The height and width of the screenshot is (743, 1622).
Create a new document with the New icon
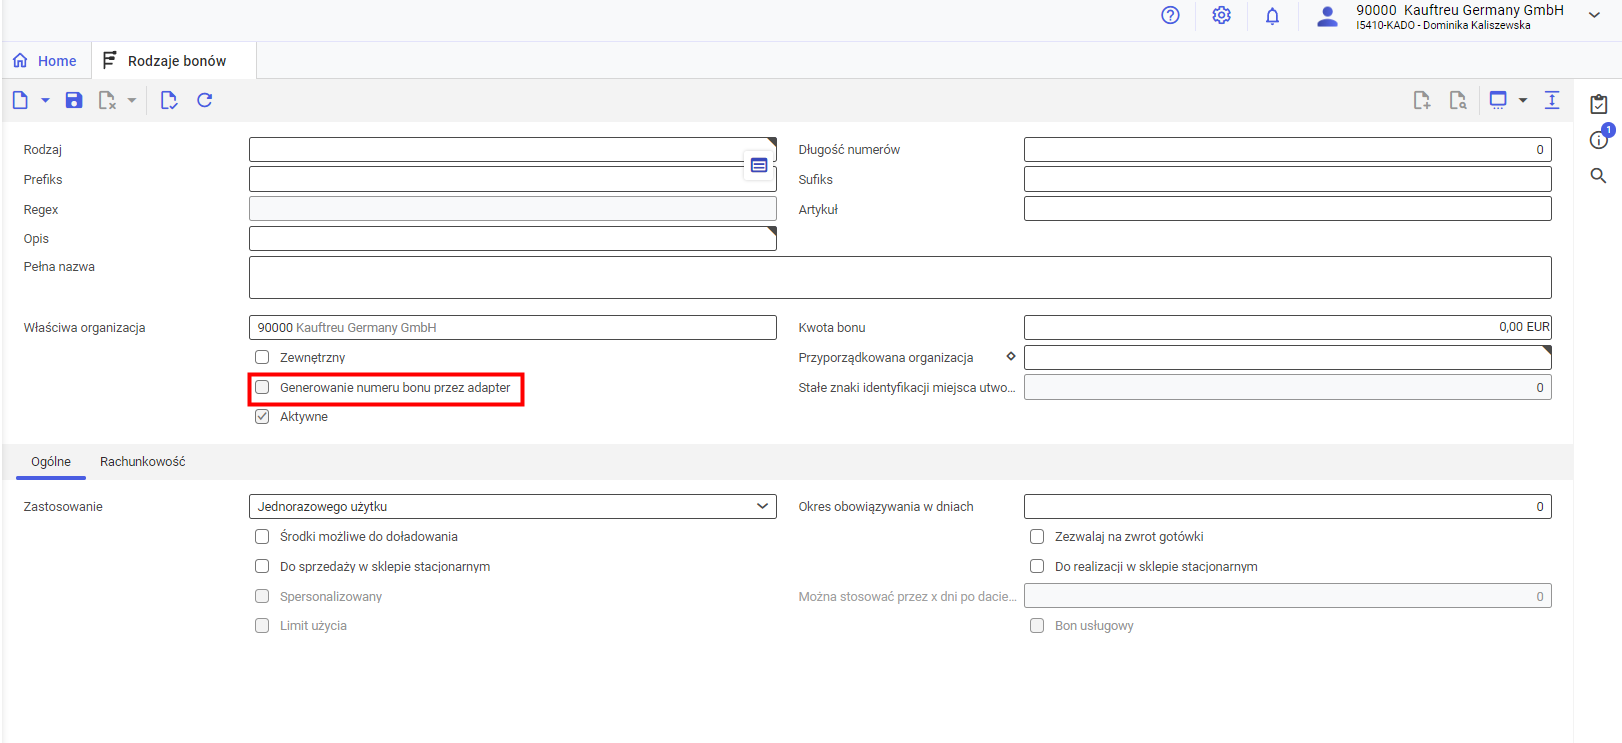point(20,100)
